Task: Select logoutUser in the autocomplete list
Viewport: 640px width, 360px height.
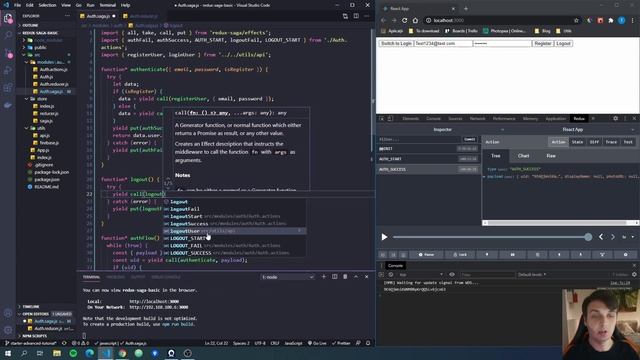Action: (235, 231)
